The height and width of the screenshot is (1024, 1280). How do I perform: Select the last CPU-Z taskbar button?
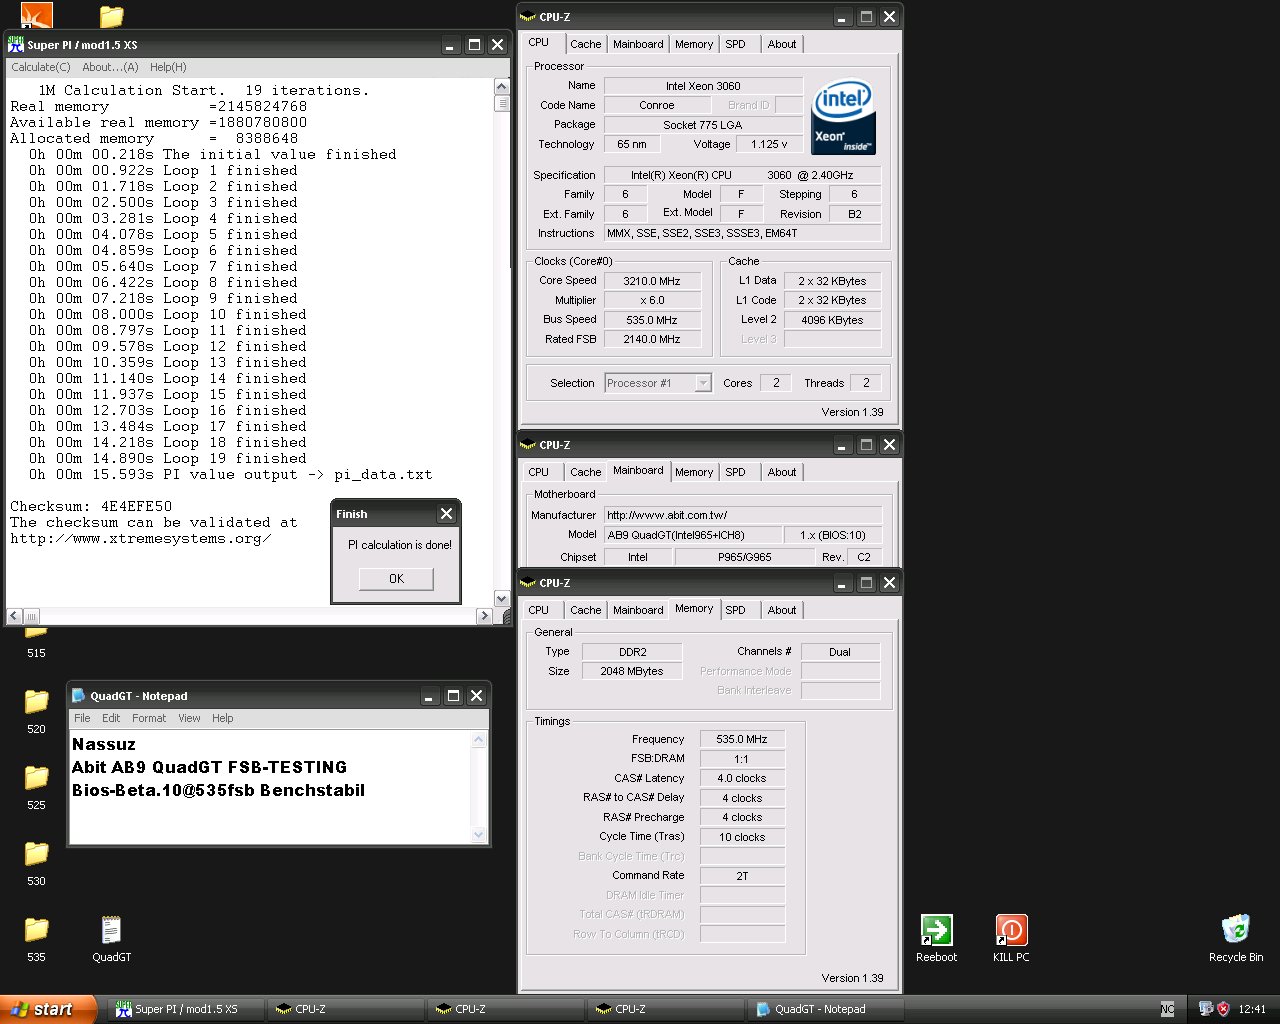point(666,1009)
